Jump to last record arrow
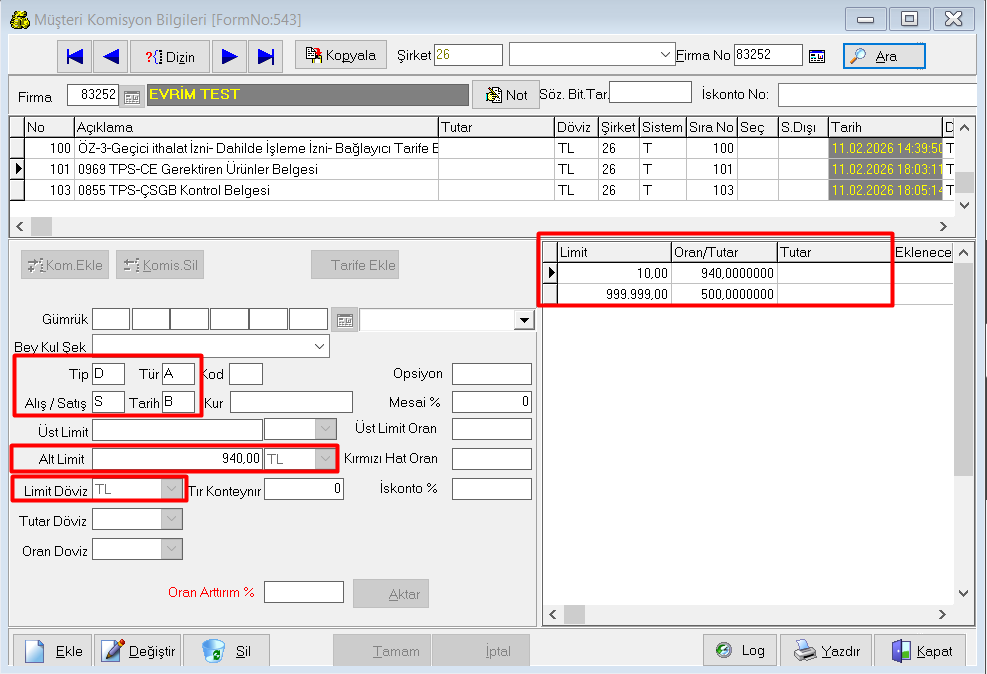Image resolution: width=987 pixels, height=674 pixels. coord(265,56)
